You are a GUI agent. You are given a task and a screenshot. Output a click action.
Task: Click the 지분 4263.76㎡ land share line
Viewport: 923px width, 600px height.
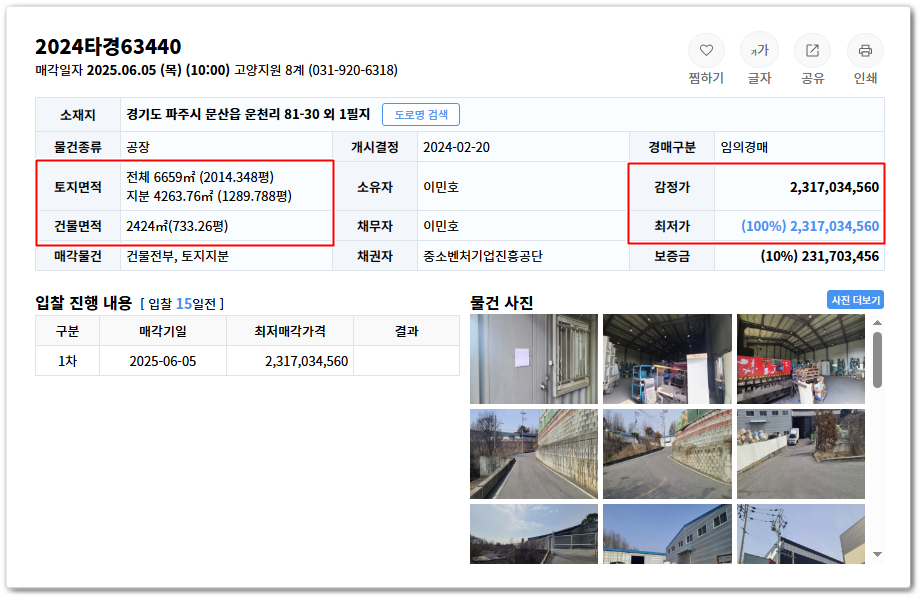click(x=209, y=196)
